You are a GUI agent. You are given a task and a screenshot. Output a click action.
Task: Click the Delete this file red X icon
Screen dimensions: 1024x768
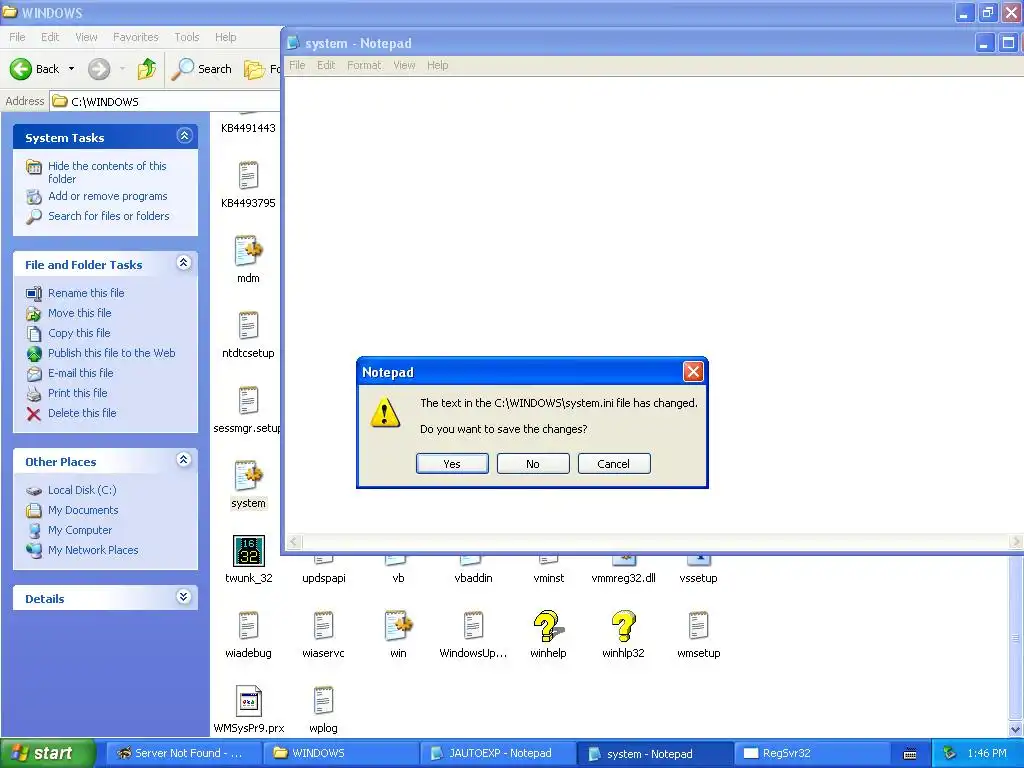[x=34, y=413]
